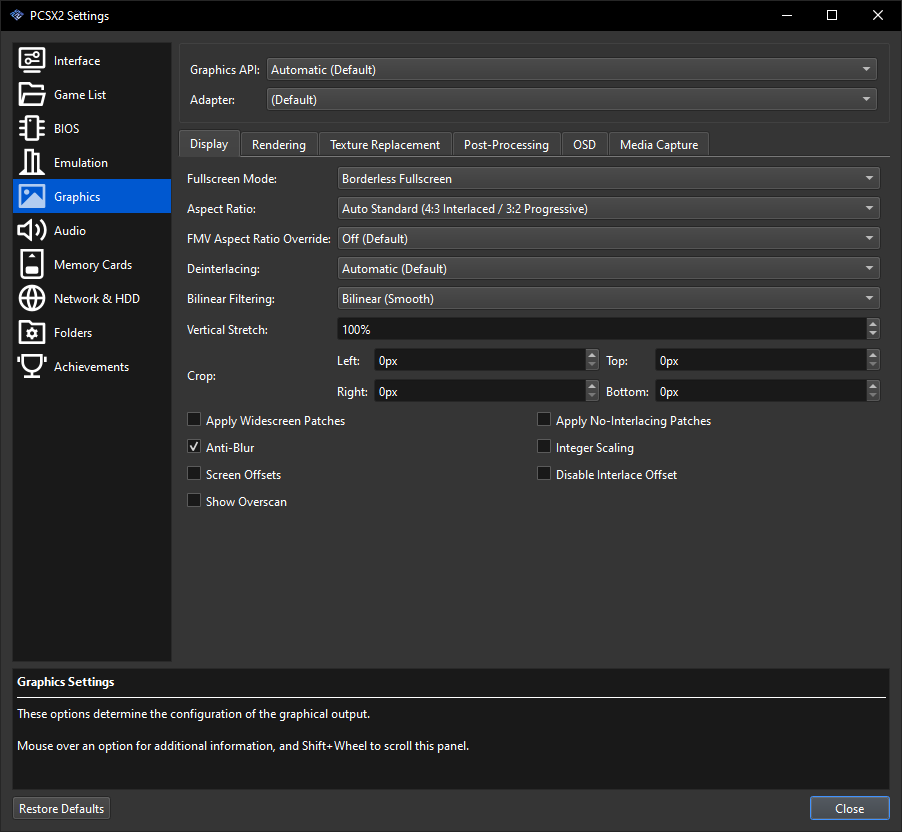Click the Vertical Stretch 100% field
The width and height of the screenshot is (902, 832).
[x=601, y=329]
